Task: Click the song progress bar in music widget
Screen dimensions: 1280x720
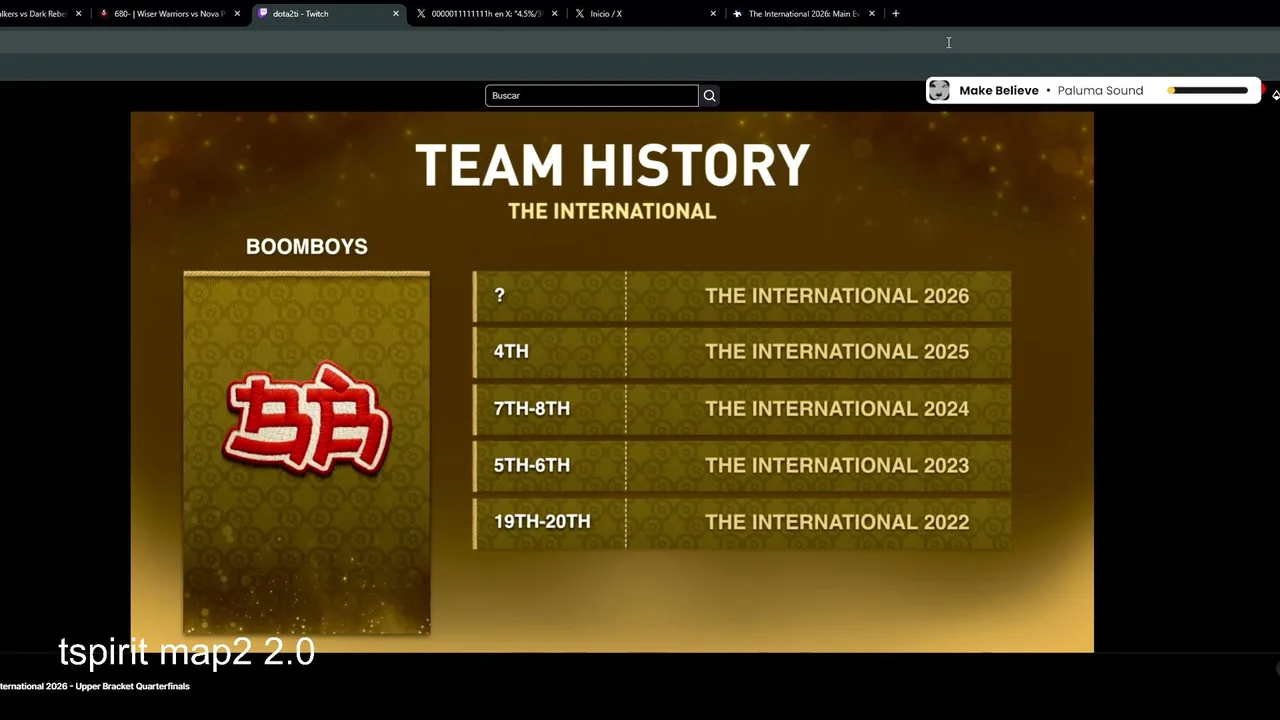Action: coord(1208,91)
